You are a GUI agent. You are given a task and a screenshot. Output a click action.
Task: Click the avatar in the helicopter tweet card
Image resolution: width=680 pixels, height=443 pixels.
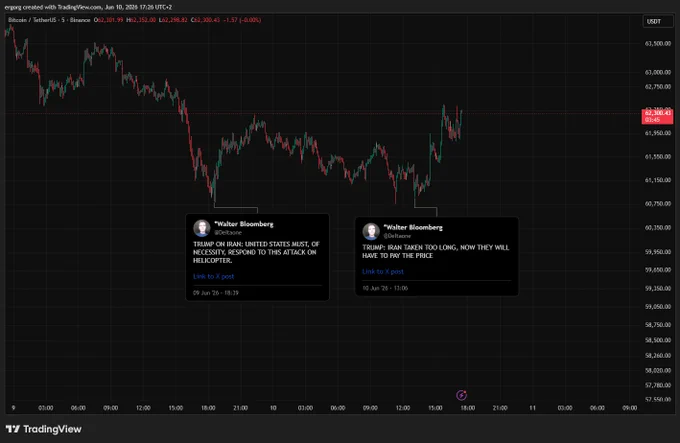202,228
